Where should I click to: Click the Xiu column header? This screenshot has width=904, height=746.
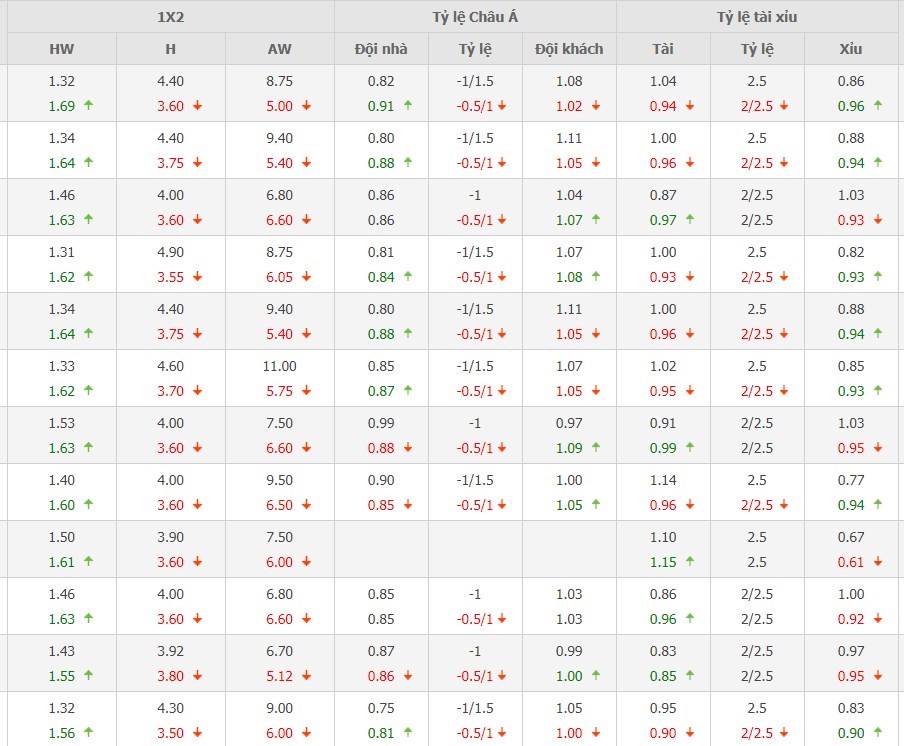click(x=851, y=49)
